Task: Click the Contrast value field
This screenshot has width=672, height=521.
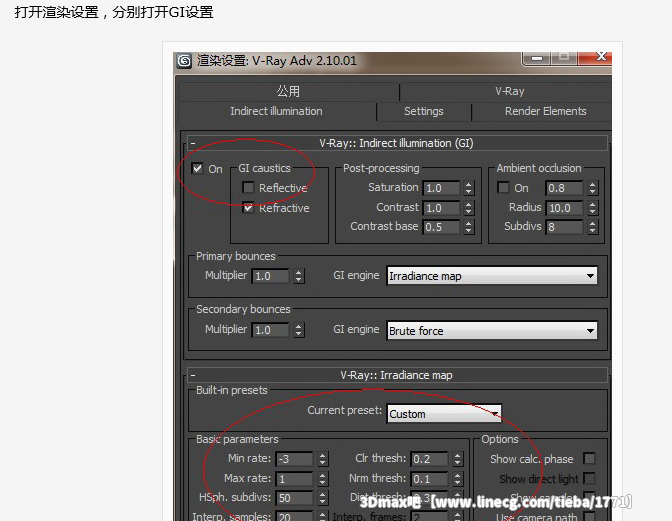Action: pos(441,208)
